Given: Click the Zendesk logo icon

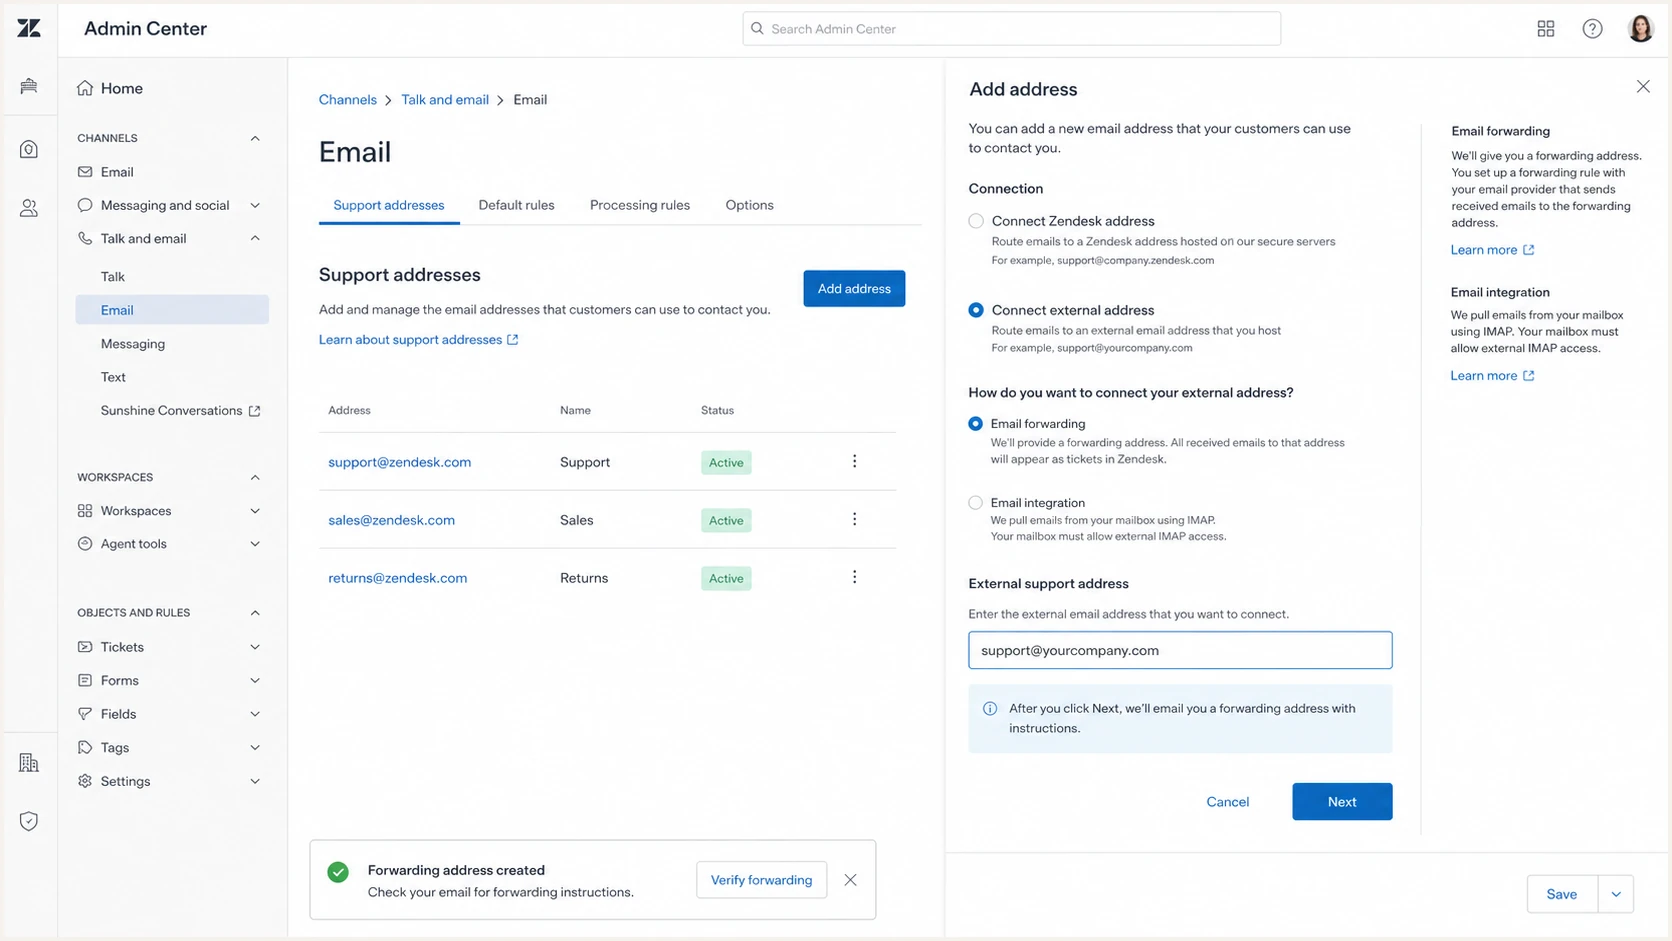Looking at the screenshot, I should point(29,28).
